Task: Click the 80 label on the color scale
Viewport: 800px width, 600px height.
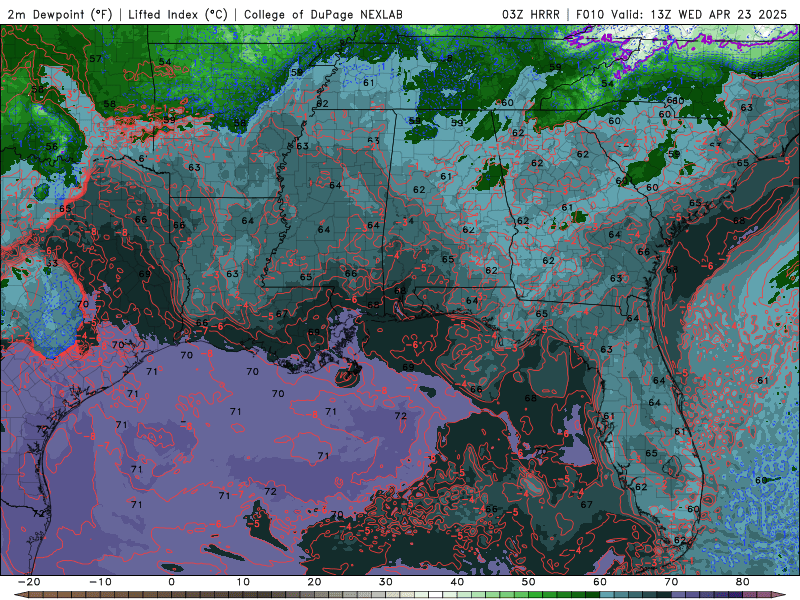Action: (743, 582)
